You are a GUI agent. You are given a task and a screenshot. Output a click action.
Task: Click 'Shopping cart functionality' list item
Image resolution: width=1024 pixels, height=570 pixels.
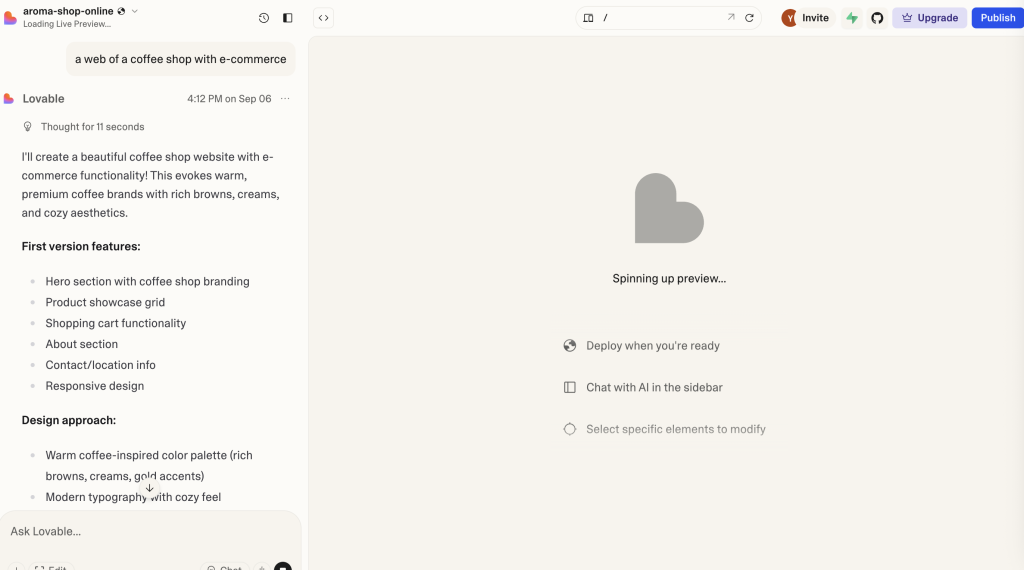pos(116,323)
